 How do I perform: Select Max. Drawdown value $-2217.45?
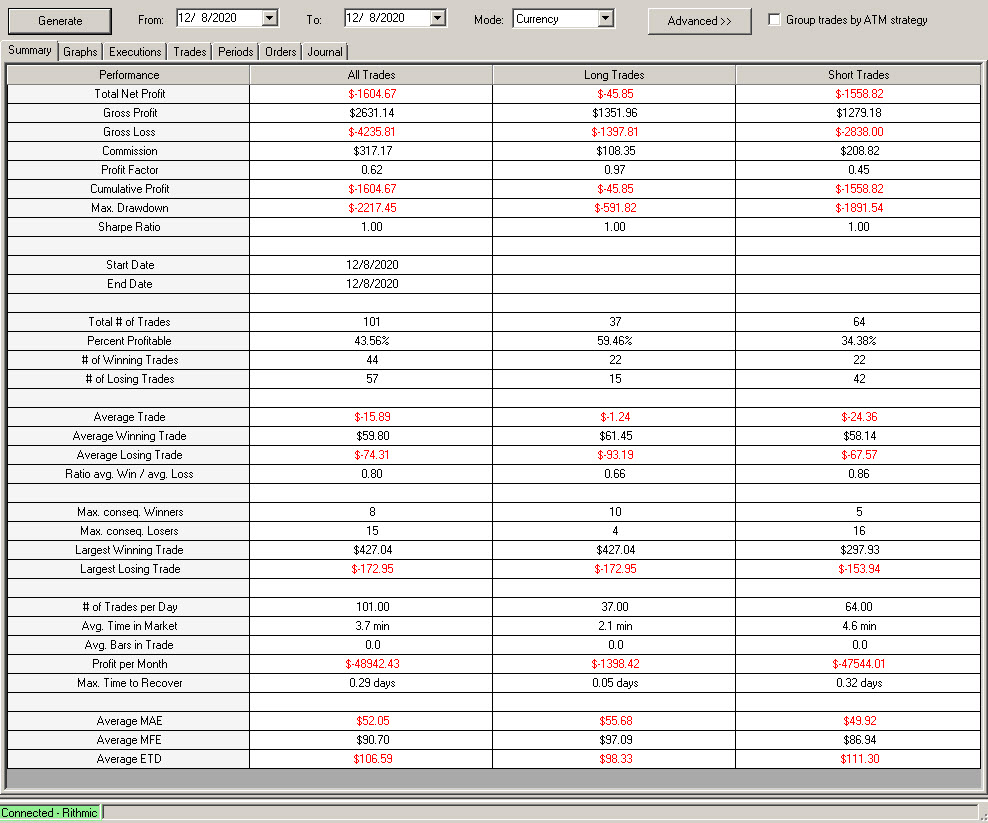(372, 208)
